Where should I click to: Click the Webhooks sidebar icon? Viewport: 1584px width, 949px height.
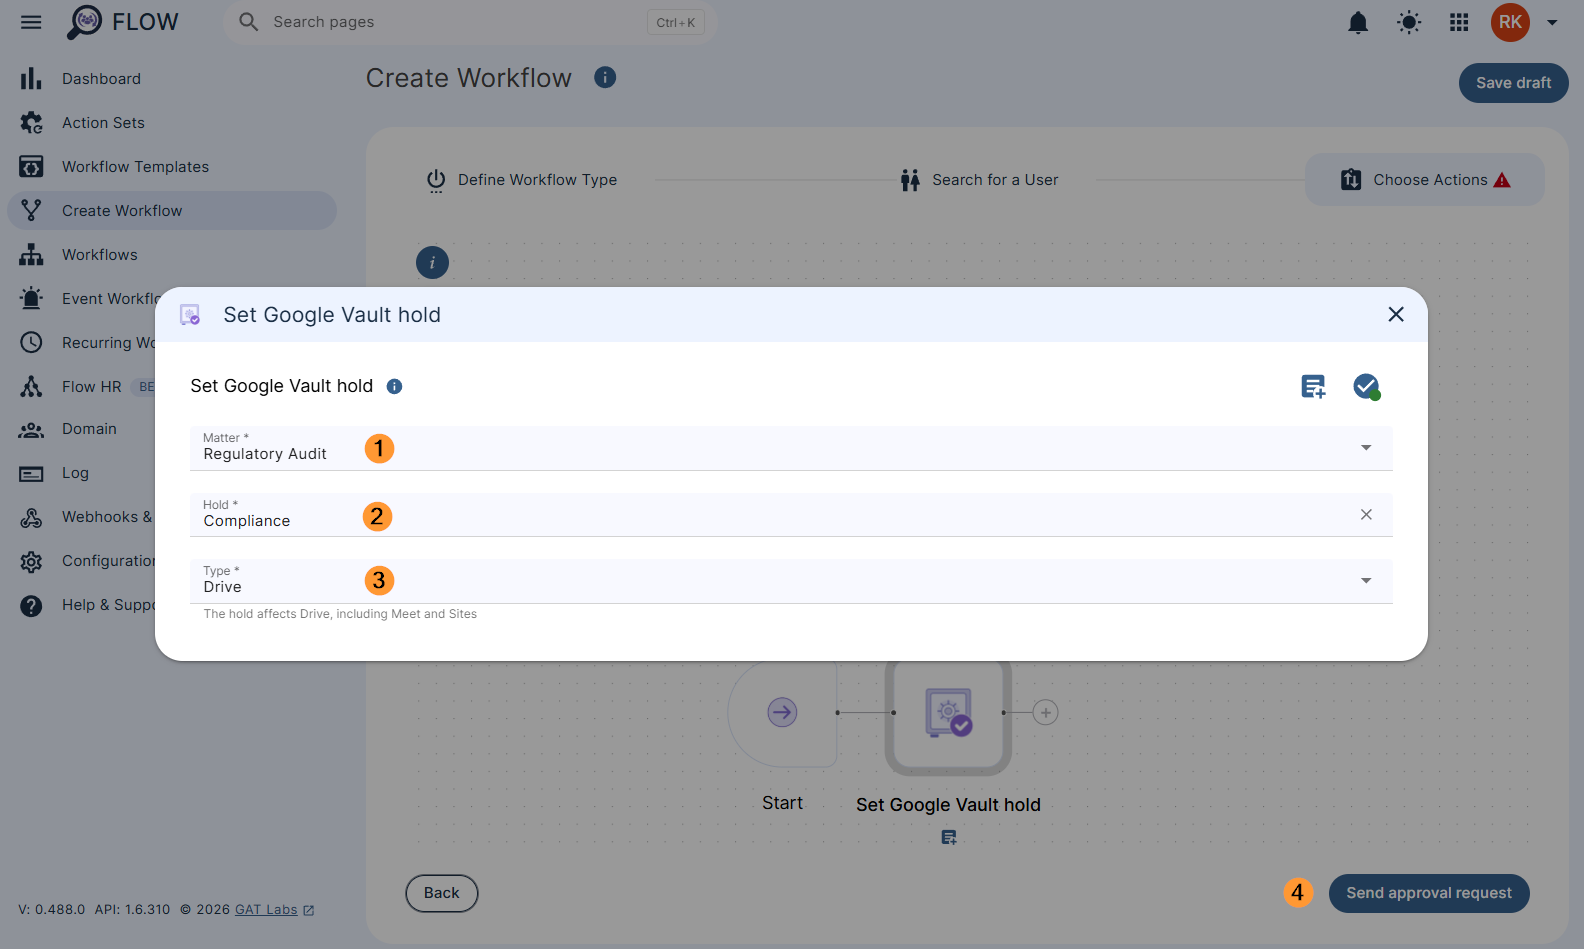(31, 518)
